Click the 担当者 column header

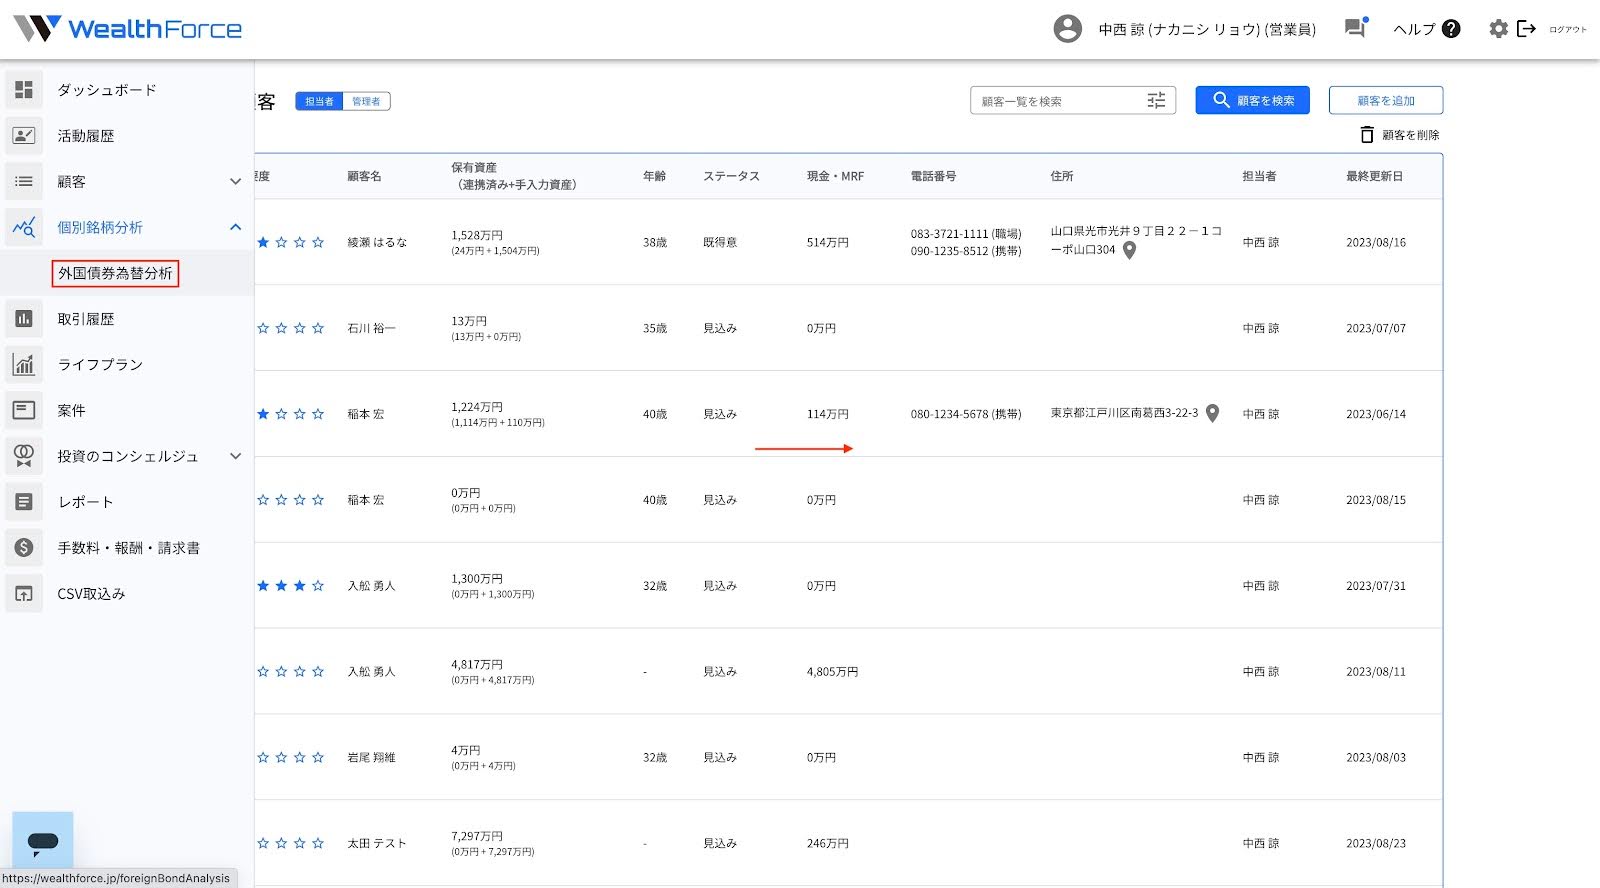tap(1259, 176)
